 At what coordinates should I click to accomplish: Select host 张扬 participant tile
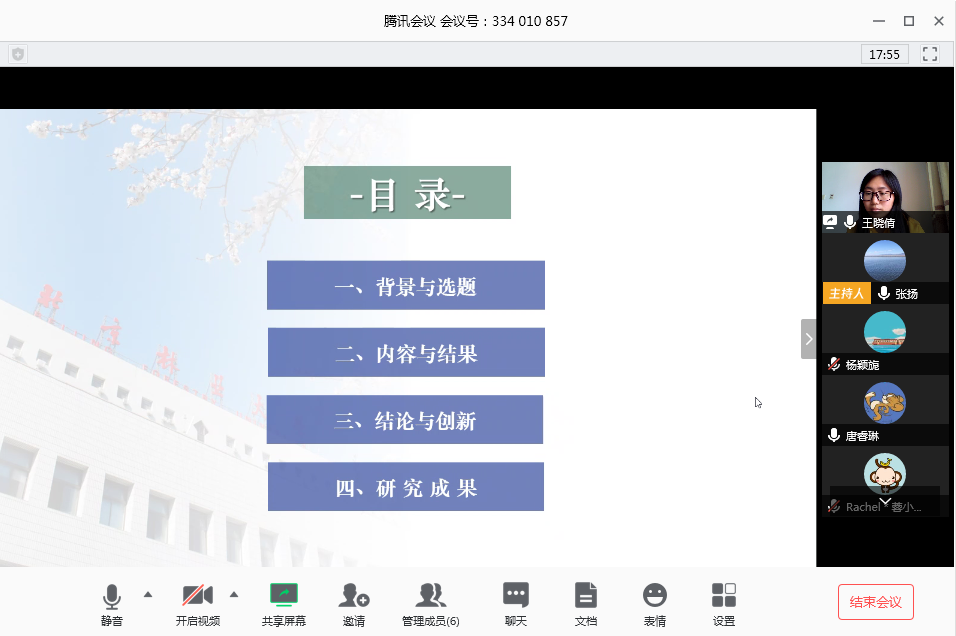[885, 268]
